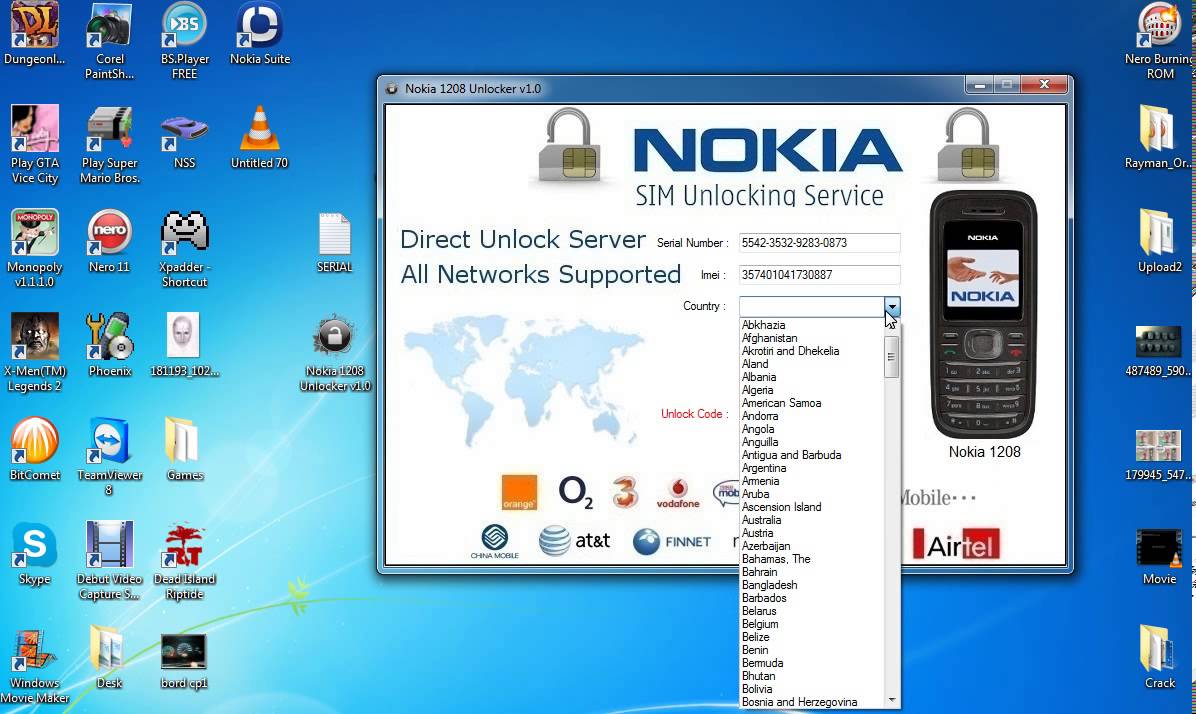Click country list scroll down arrow
1196x714 pixels.
point(892,700)
